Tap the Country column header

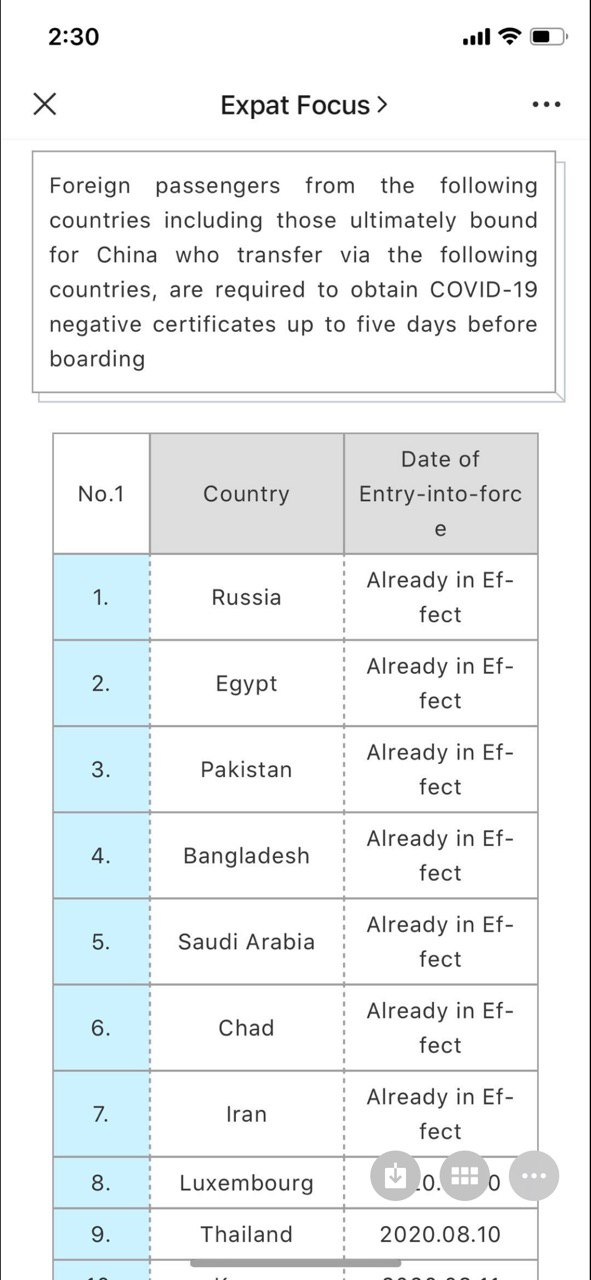pos(247,493)
